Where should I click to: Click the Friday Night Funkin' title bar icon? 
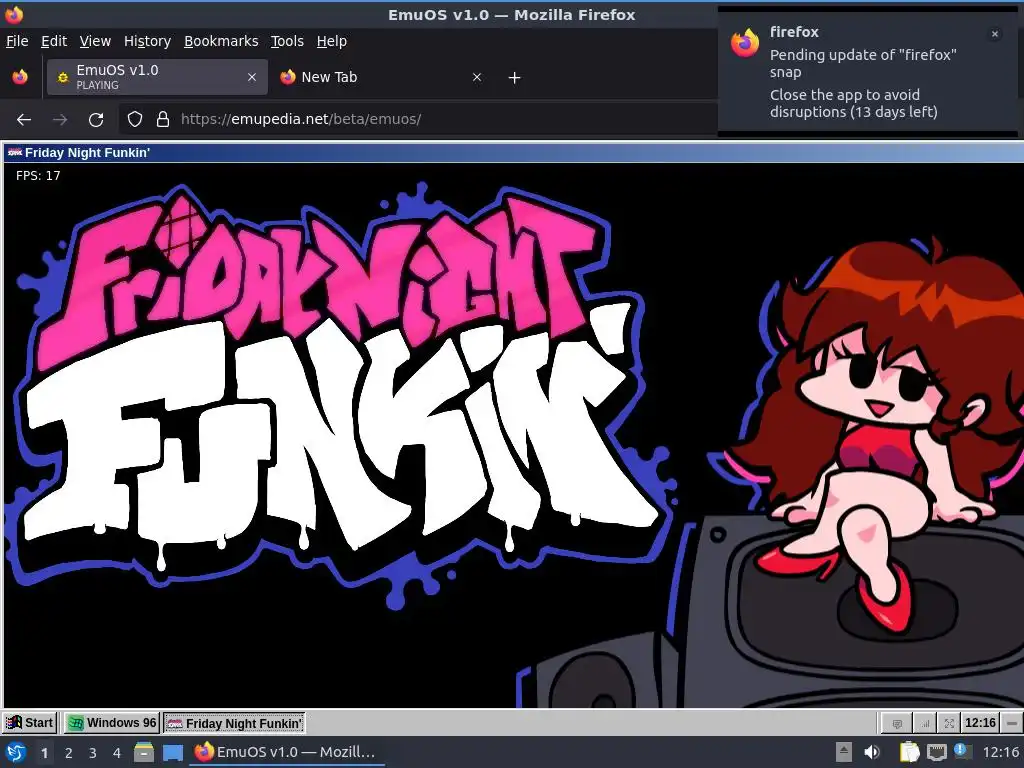coord(14,153)
